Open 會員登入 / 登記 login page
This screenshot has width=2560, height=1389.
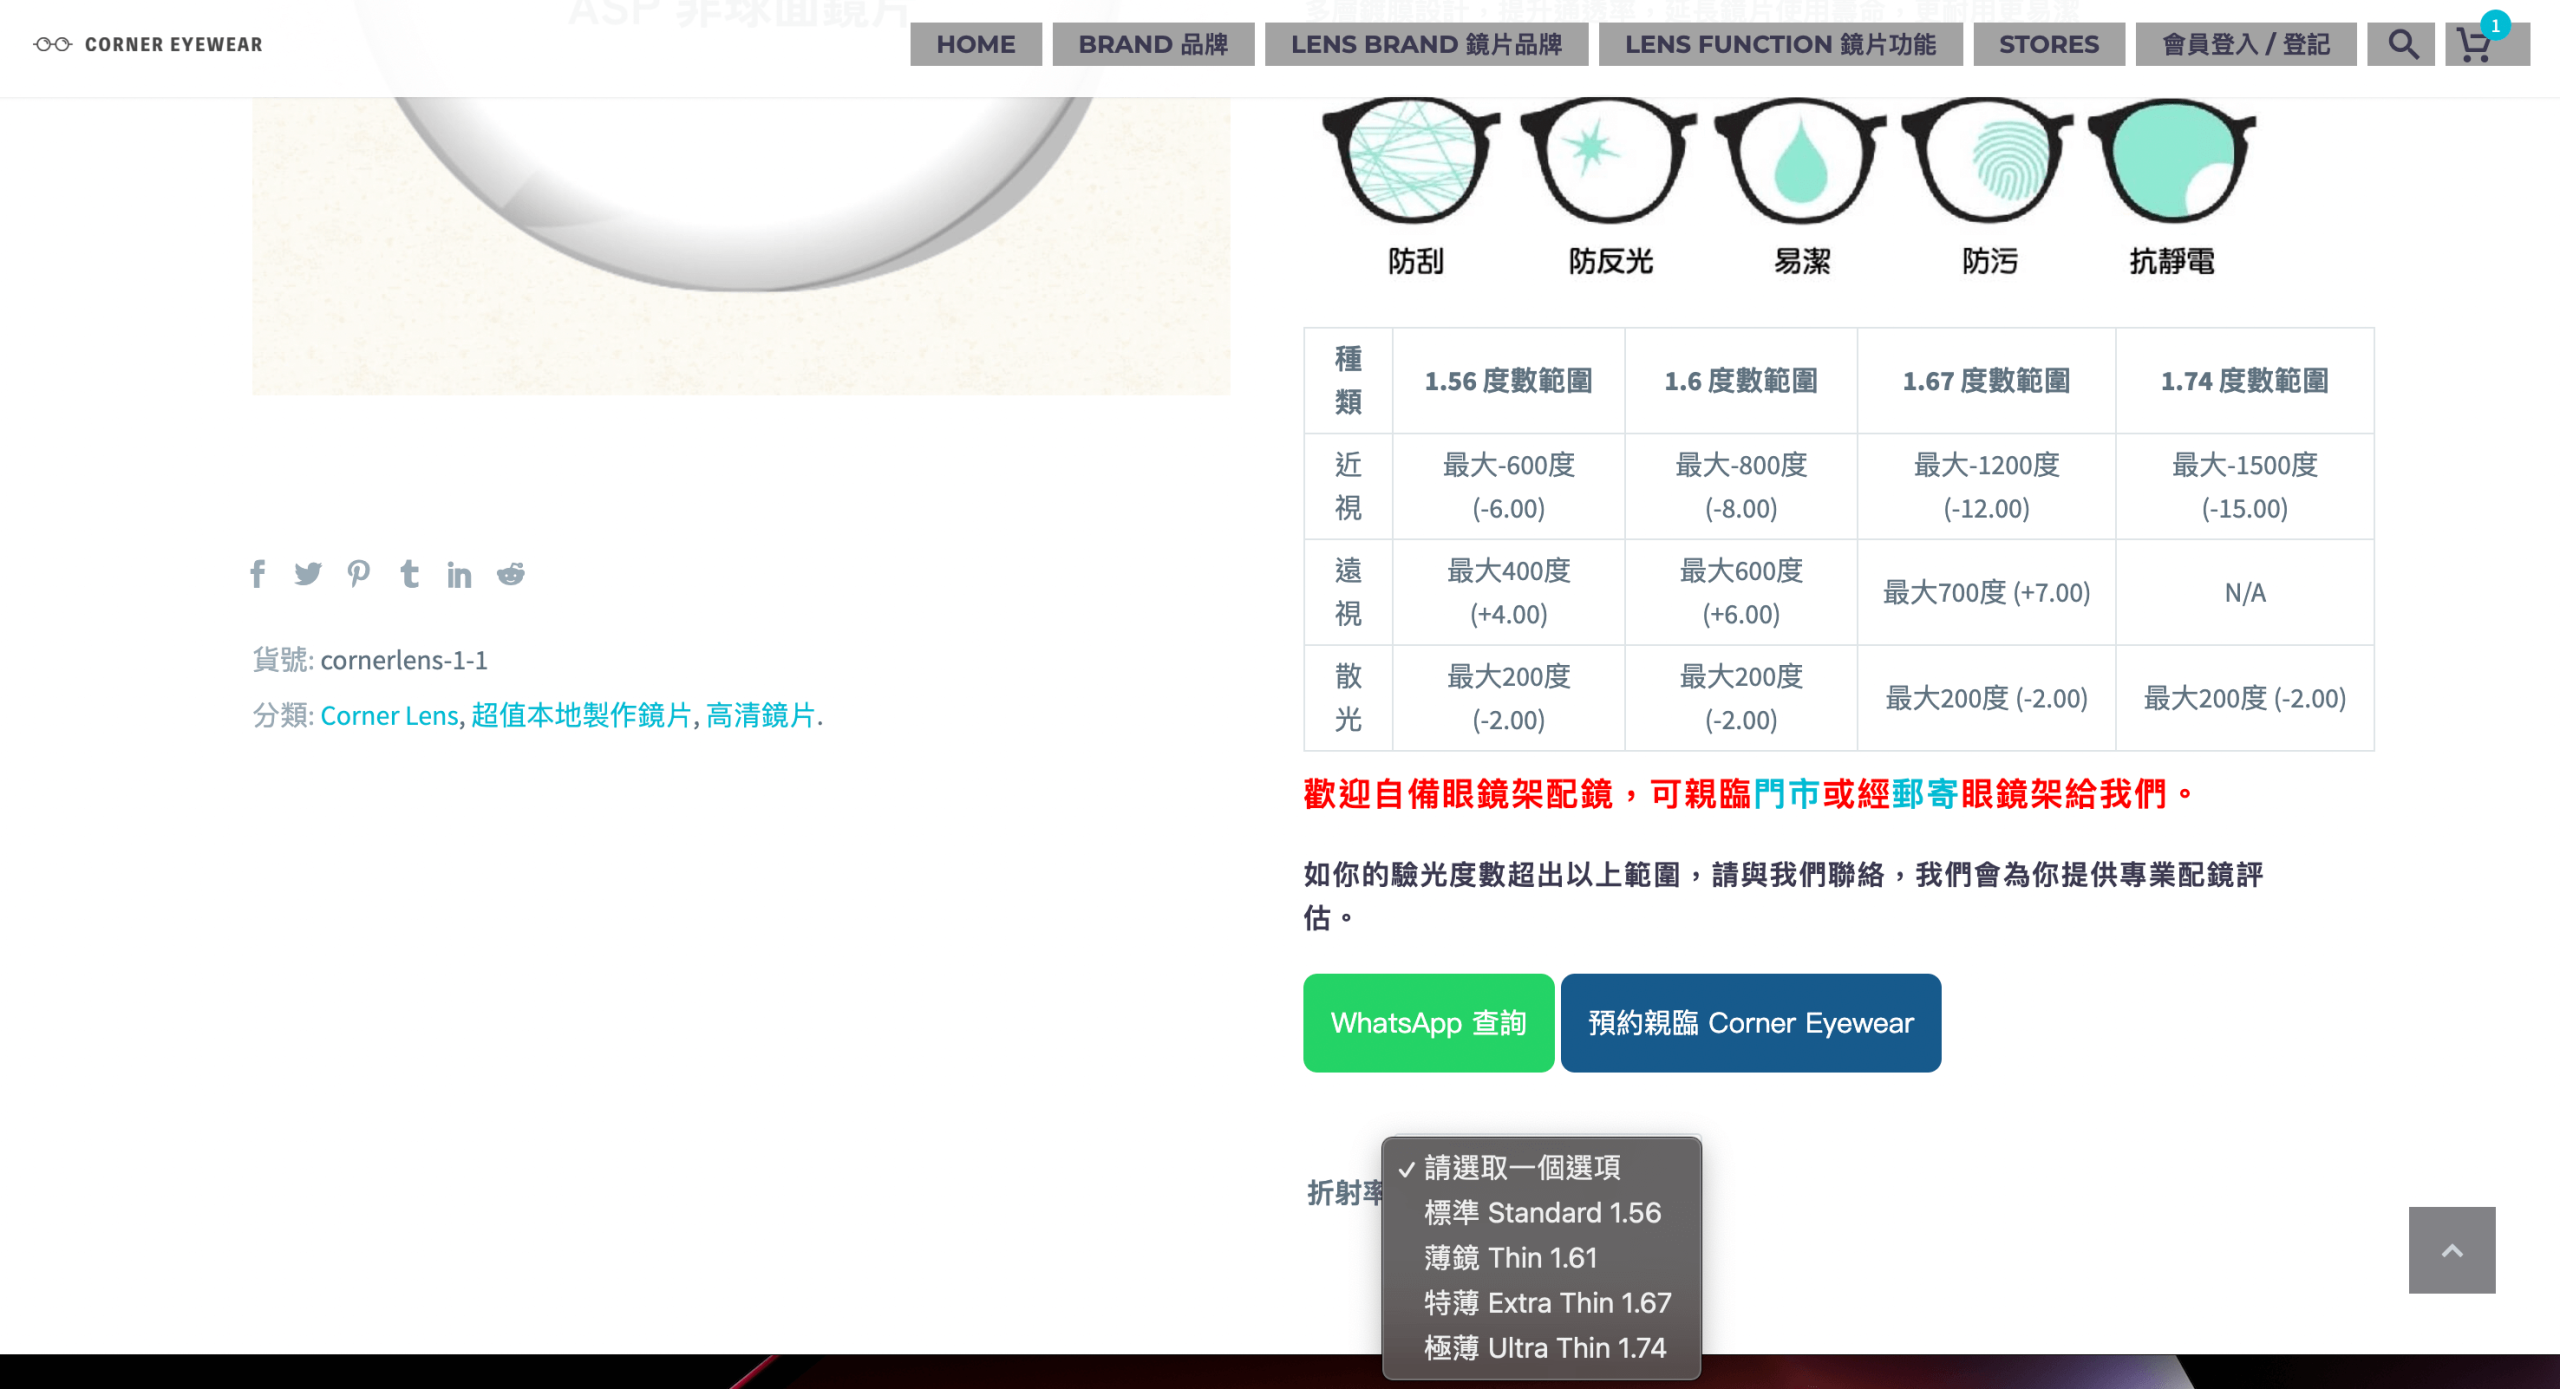coord(2246,44)
